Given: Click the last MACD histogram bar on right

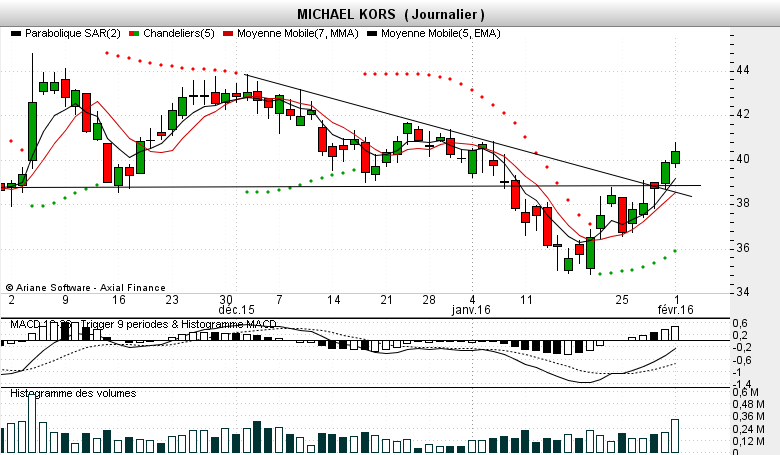Looking at the screenshot, I should [675, 334].
